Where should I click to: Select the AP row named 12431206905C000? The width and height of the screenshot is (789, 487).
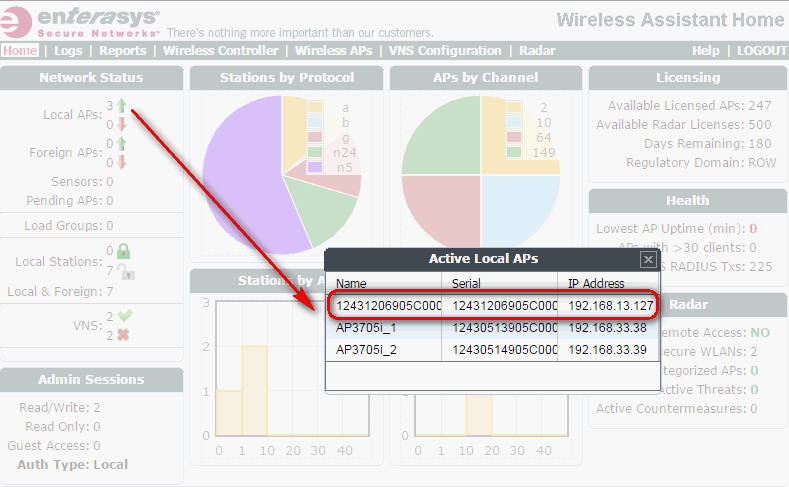pyautogui.click(x=493, y=305)
